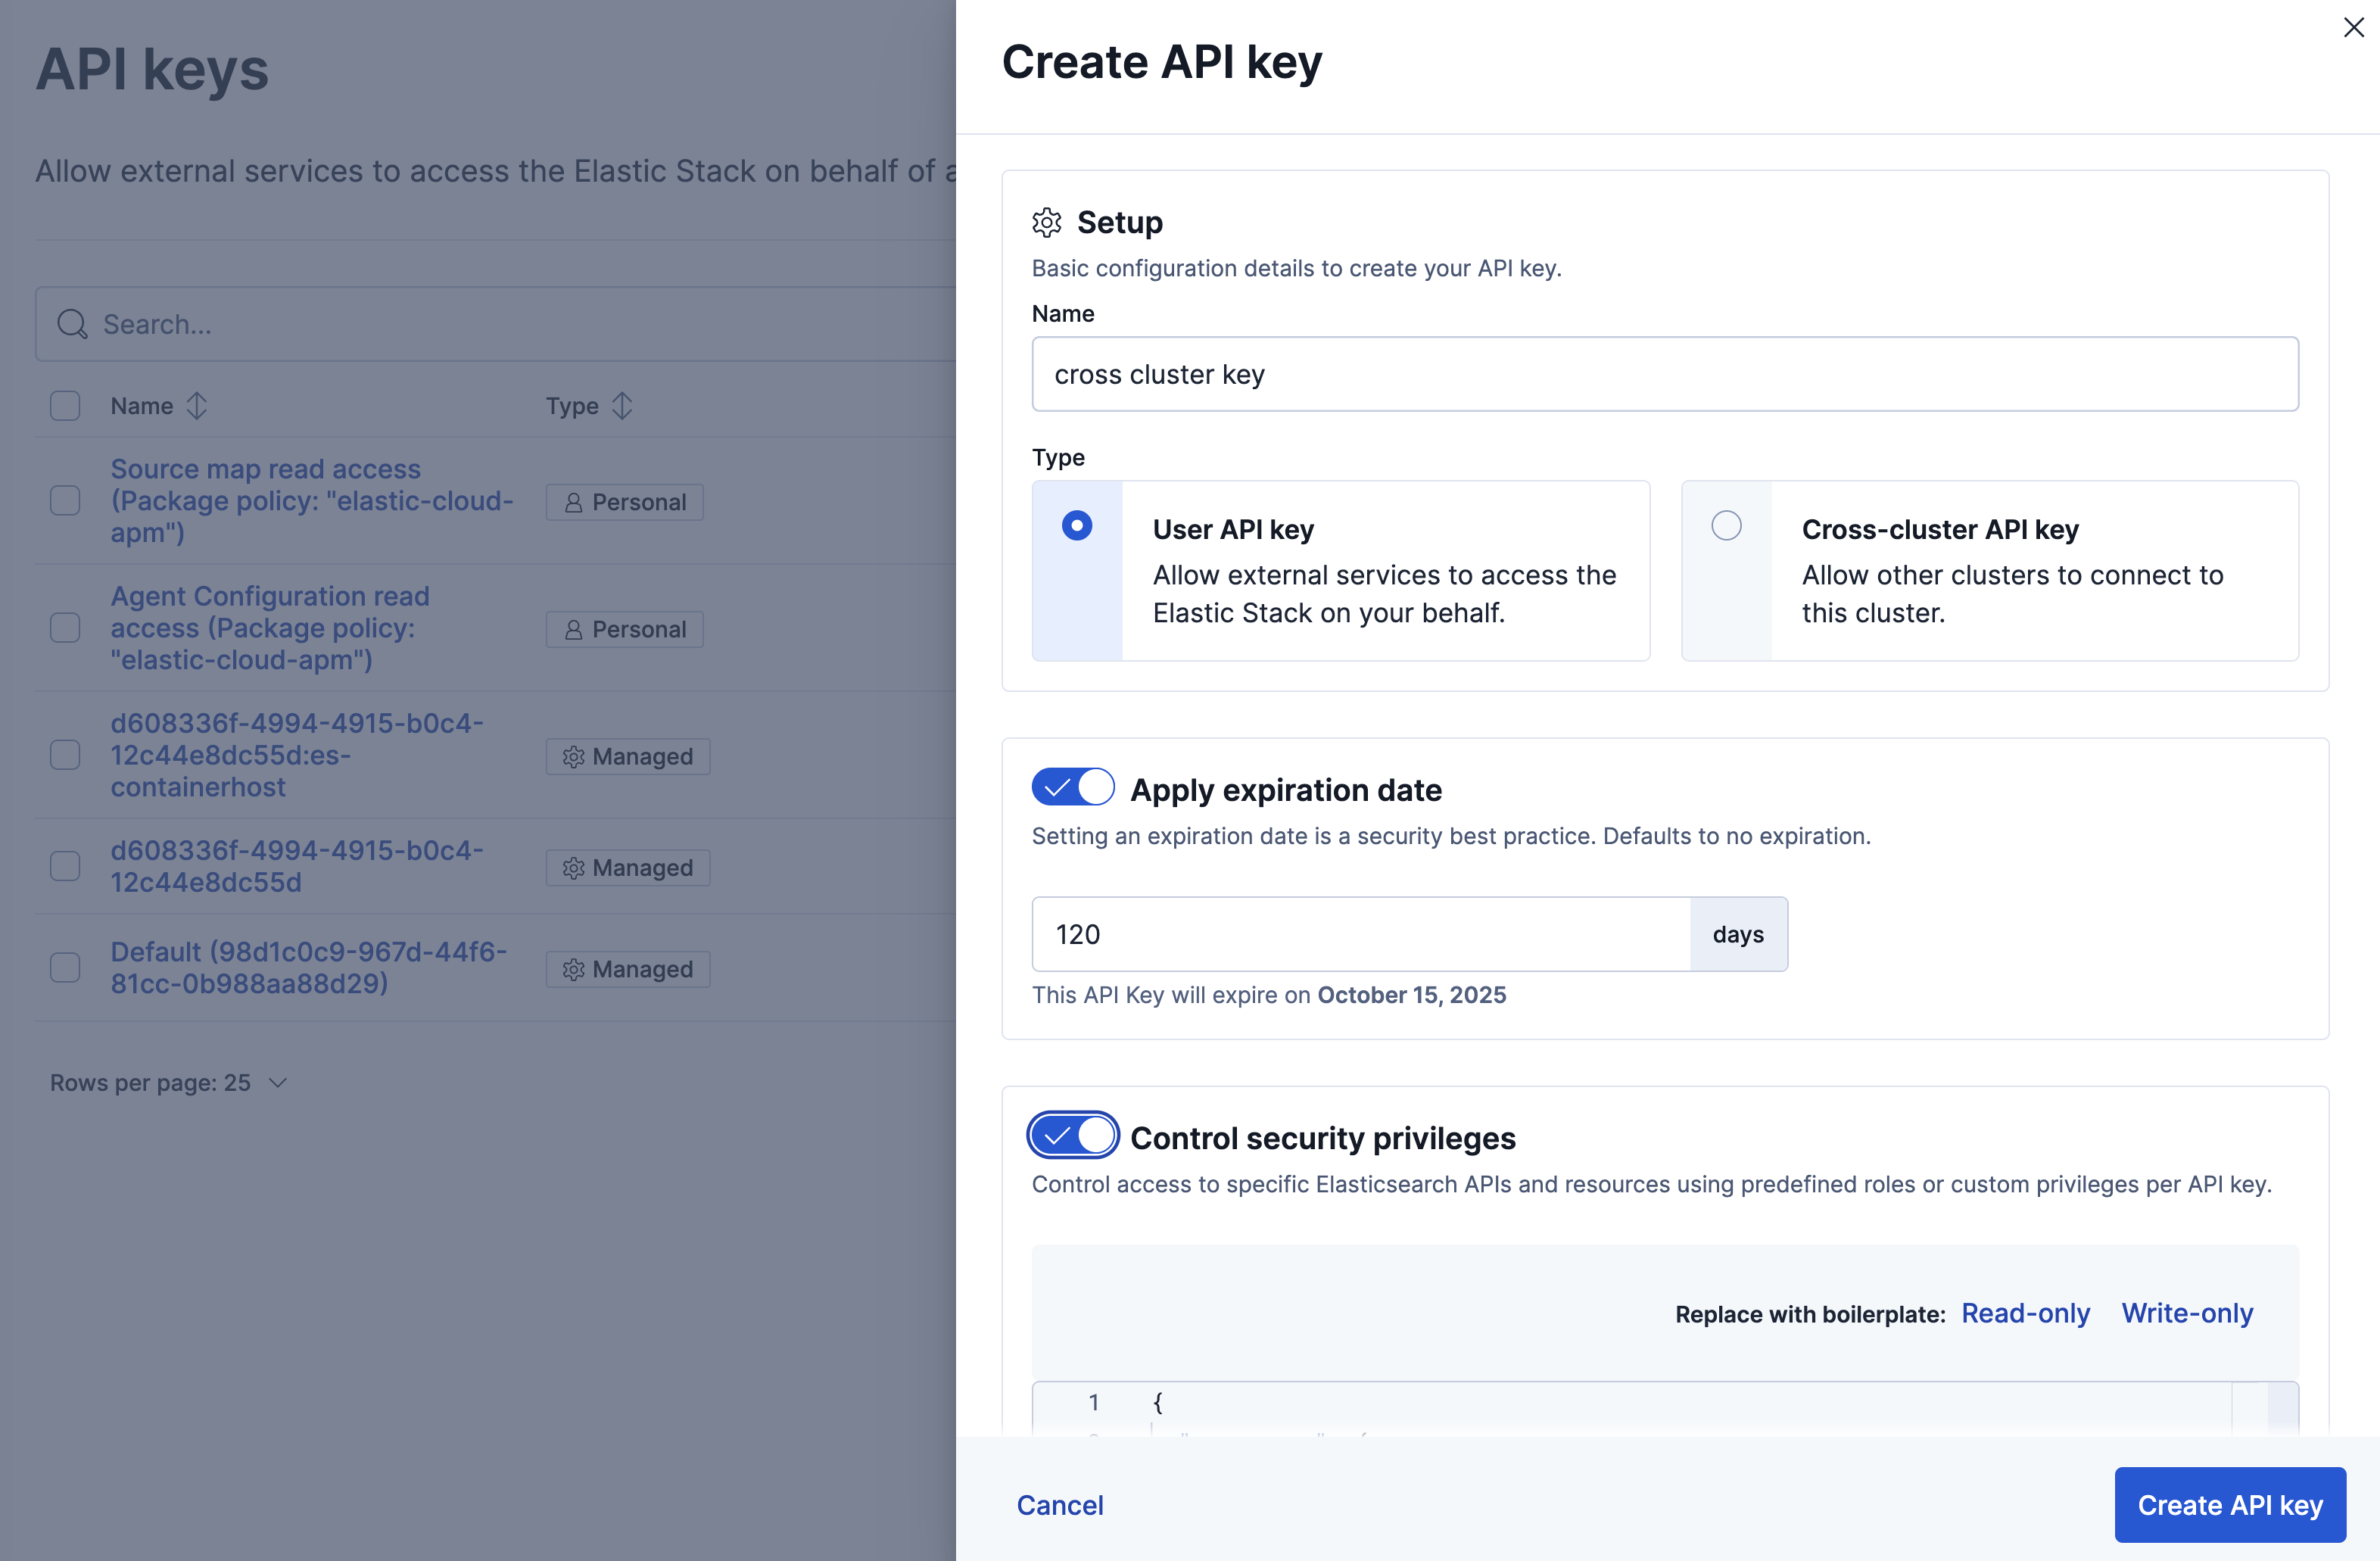The height and width of the screenshot is (1561, 2380).
Task: Click the gear icon beside the Setup heading
Action: click(1047, 222)
